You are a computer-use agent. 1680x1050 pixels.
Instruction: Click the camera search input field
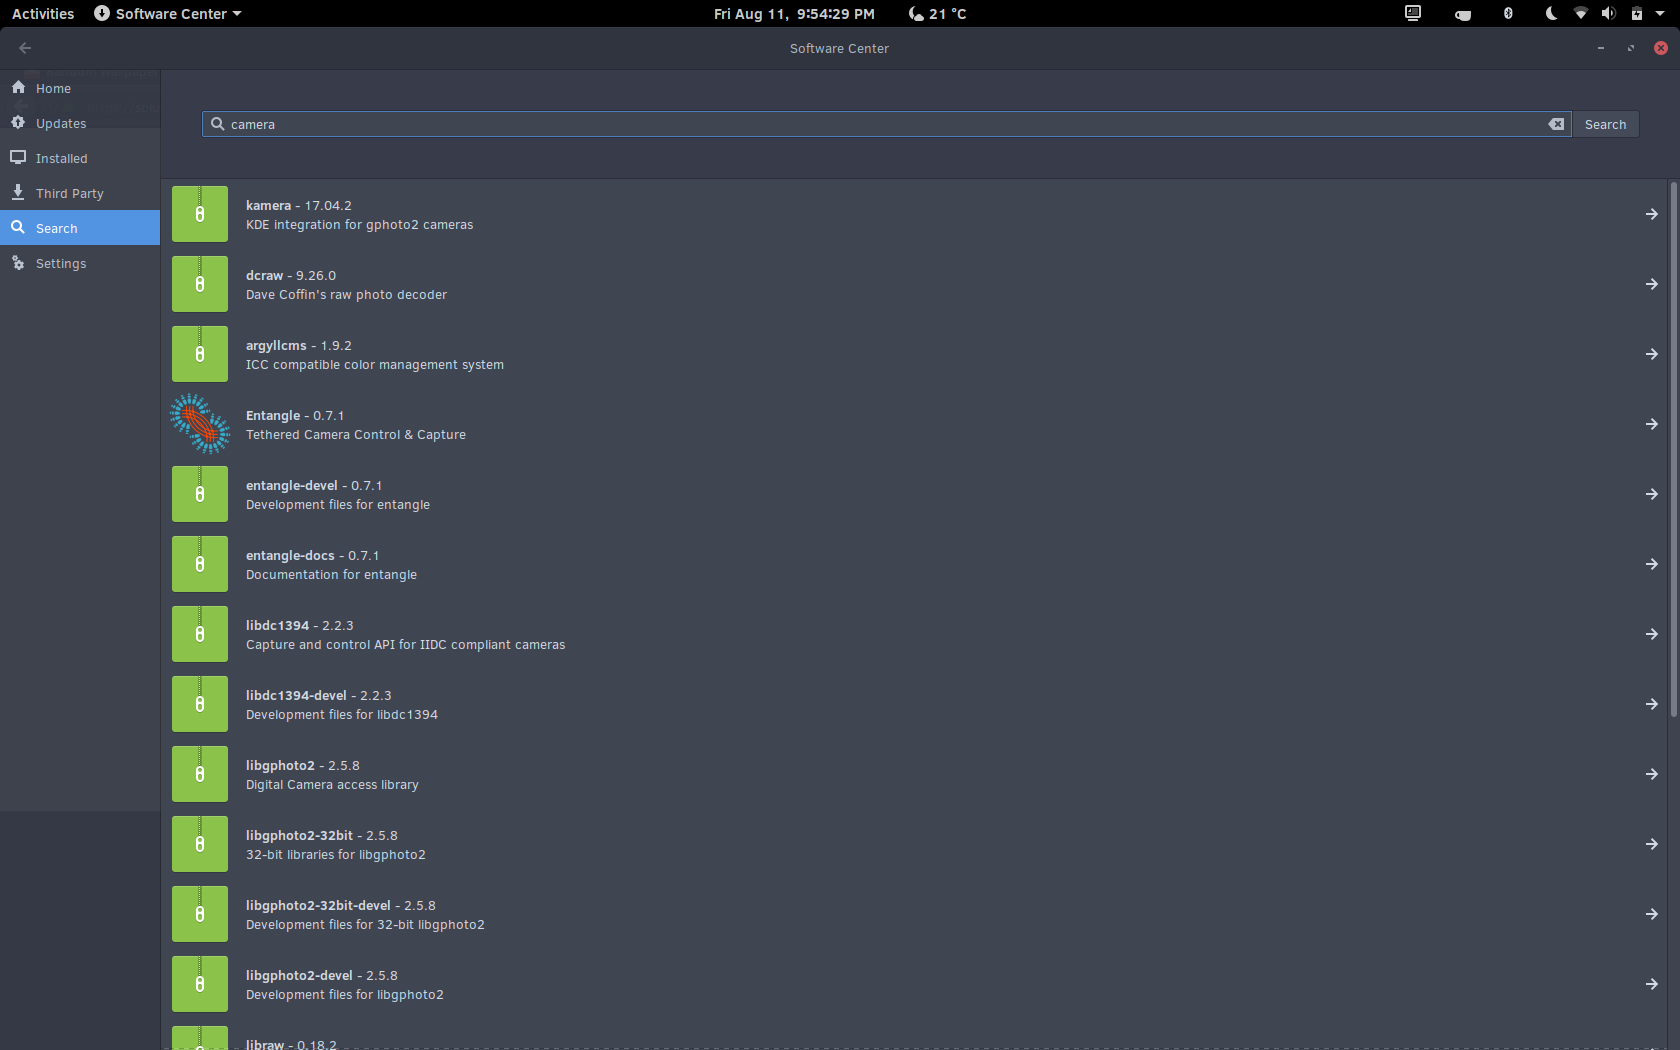click(886, 124)
